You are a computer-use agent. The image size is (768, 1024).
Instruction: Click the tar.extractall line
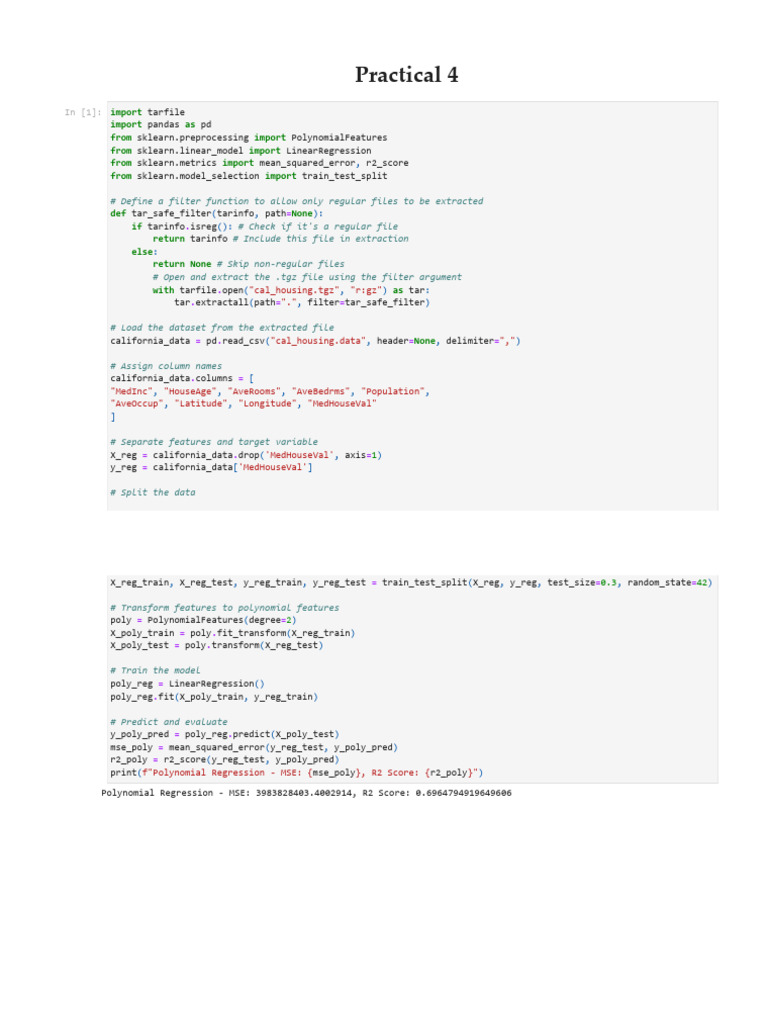pos(302,302)
